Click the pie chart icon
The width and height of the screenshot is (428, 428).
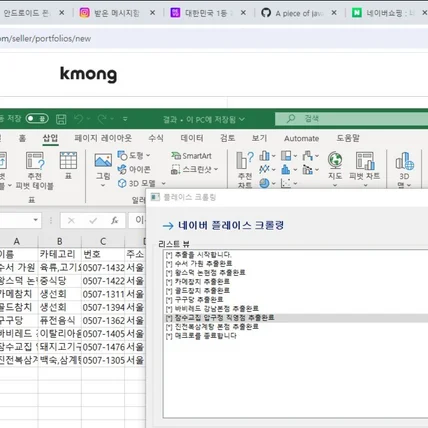(x=264, y=183)
